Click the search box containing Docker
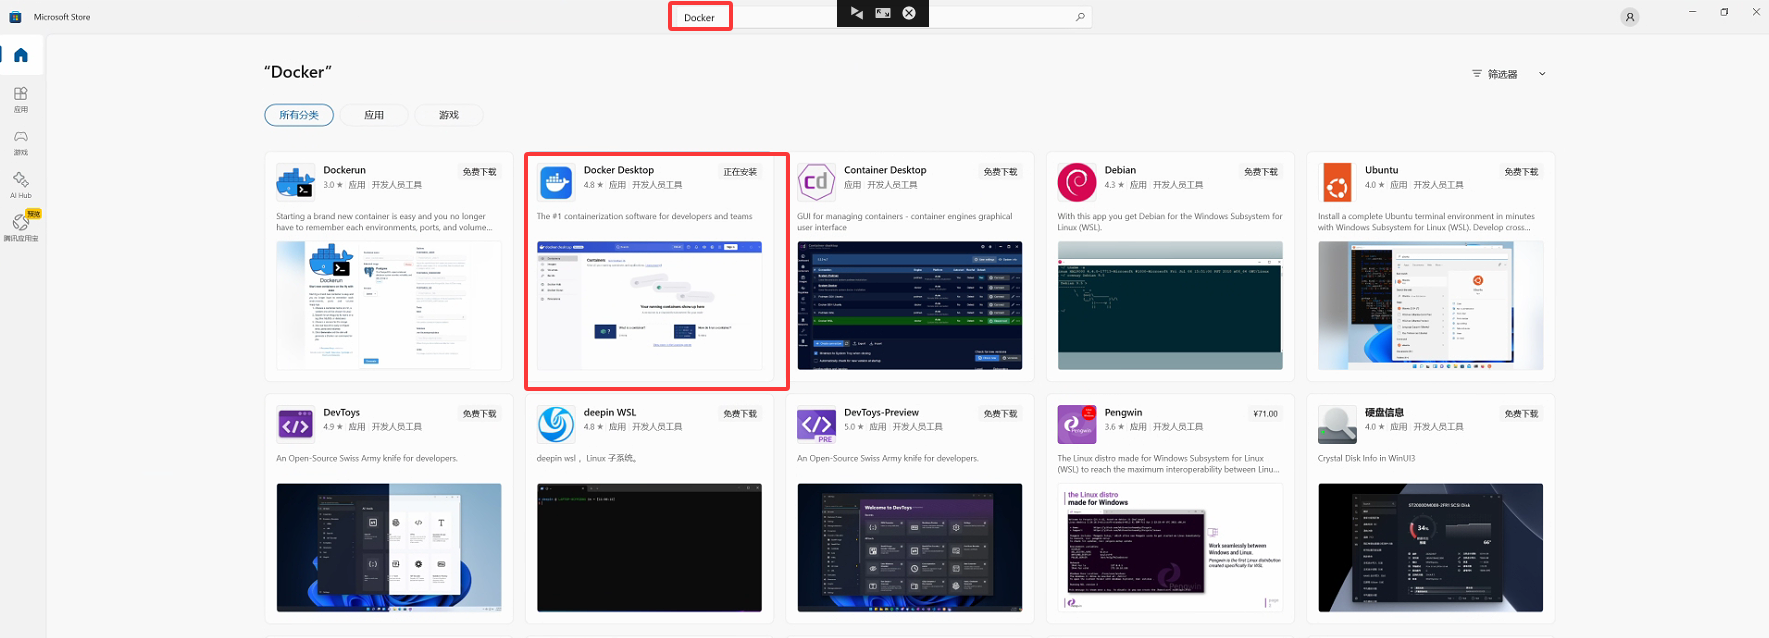This screenshot has width=1769, height=638. pyautogui.click(x=880, y=17)
